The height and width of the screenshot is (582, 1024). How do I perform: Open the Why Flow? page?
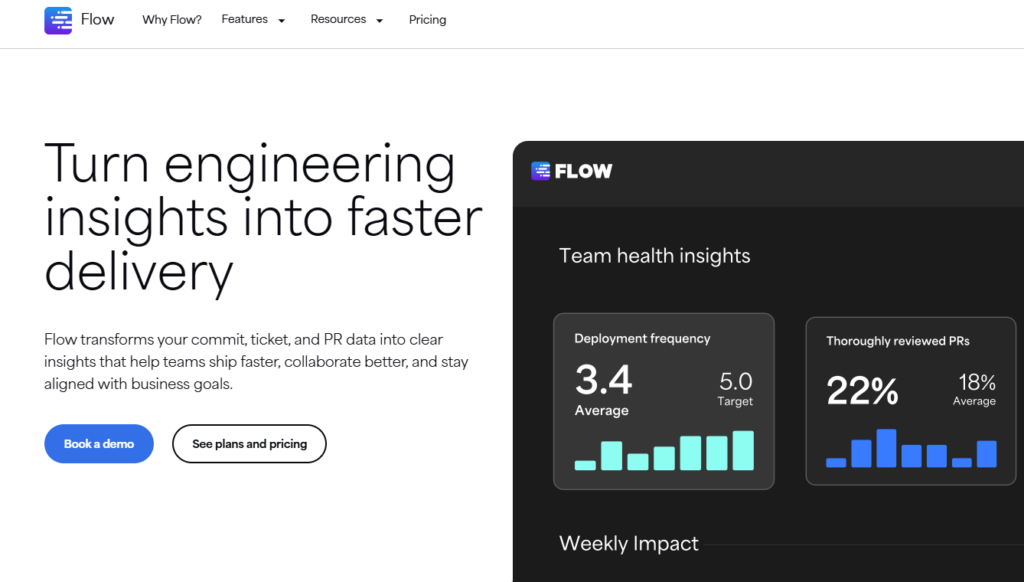coord(172,20)
